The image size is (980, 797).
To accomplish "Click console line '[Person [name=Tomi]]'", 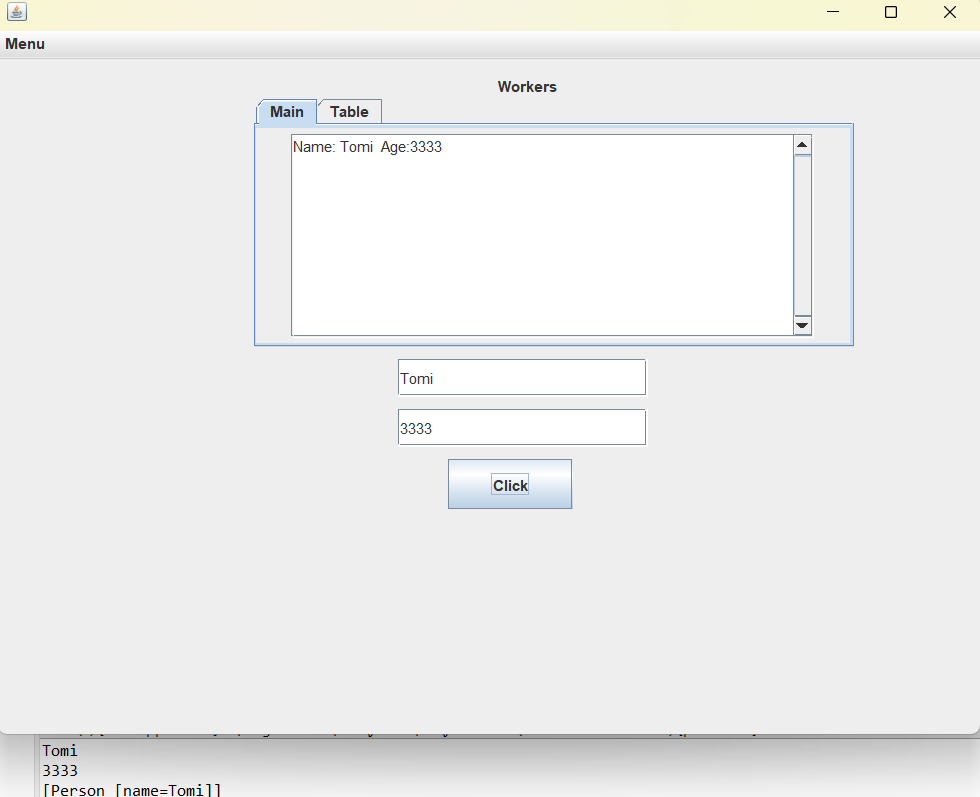I will [132, 790].
